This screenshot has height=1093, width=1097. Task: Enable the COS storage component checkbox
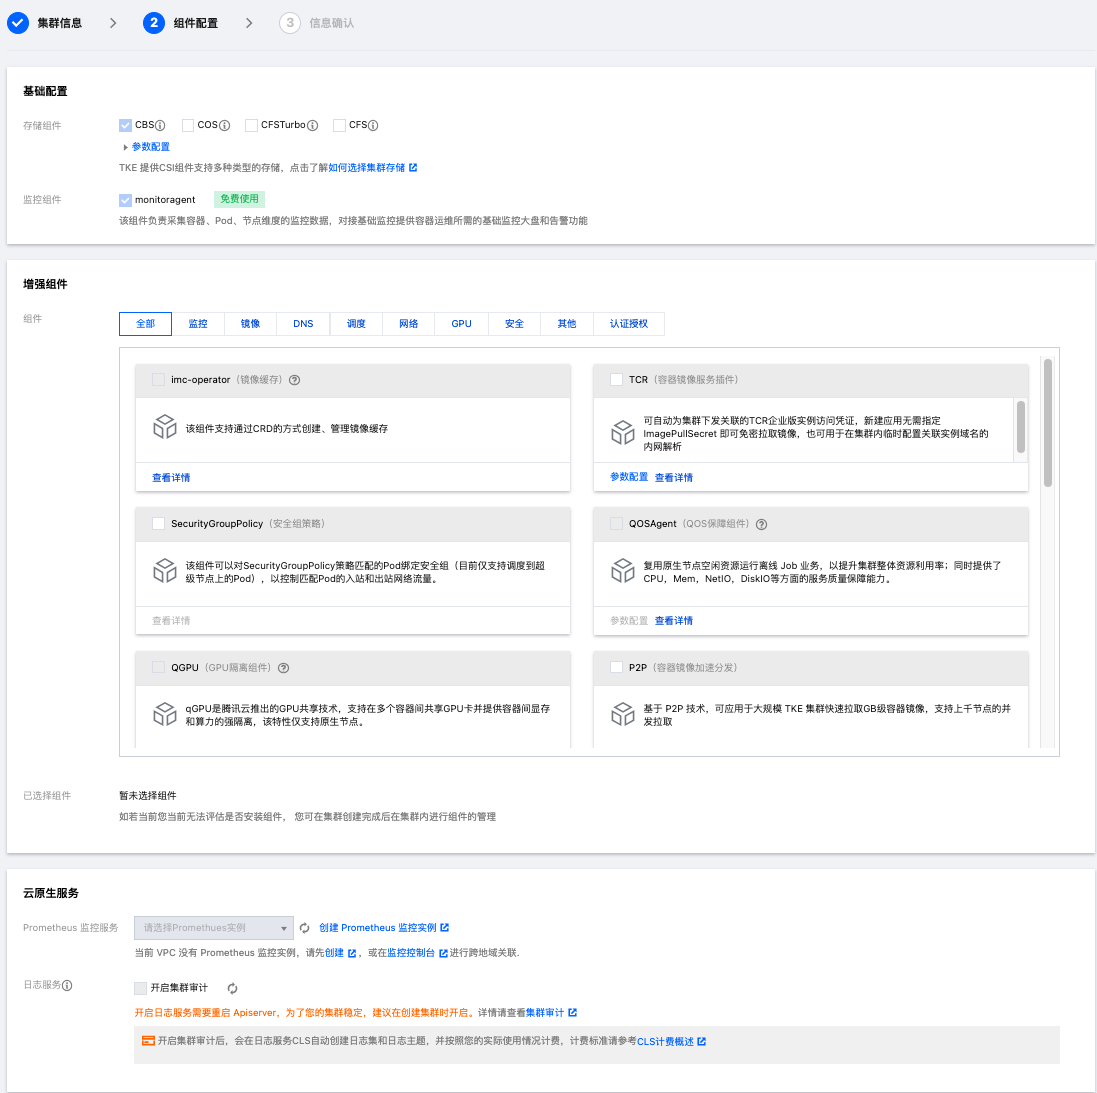(x=188, y=126)
